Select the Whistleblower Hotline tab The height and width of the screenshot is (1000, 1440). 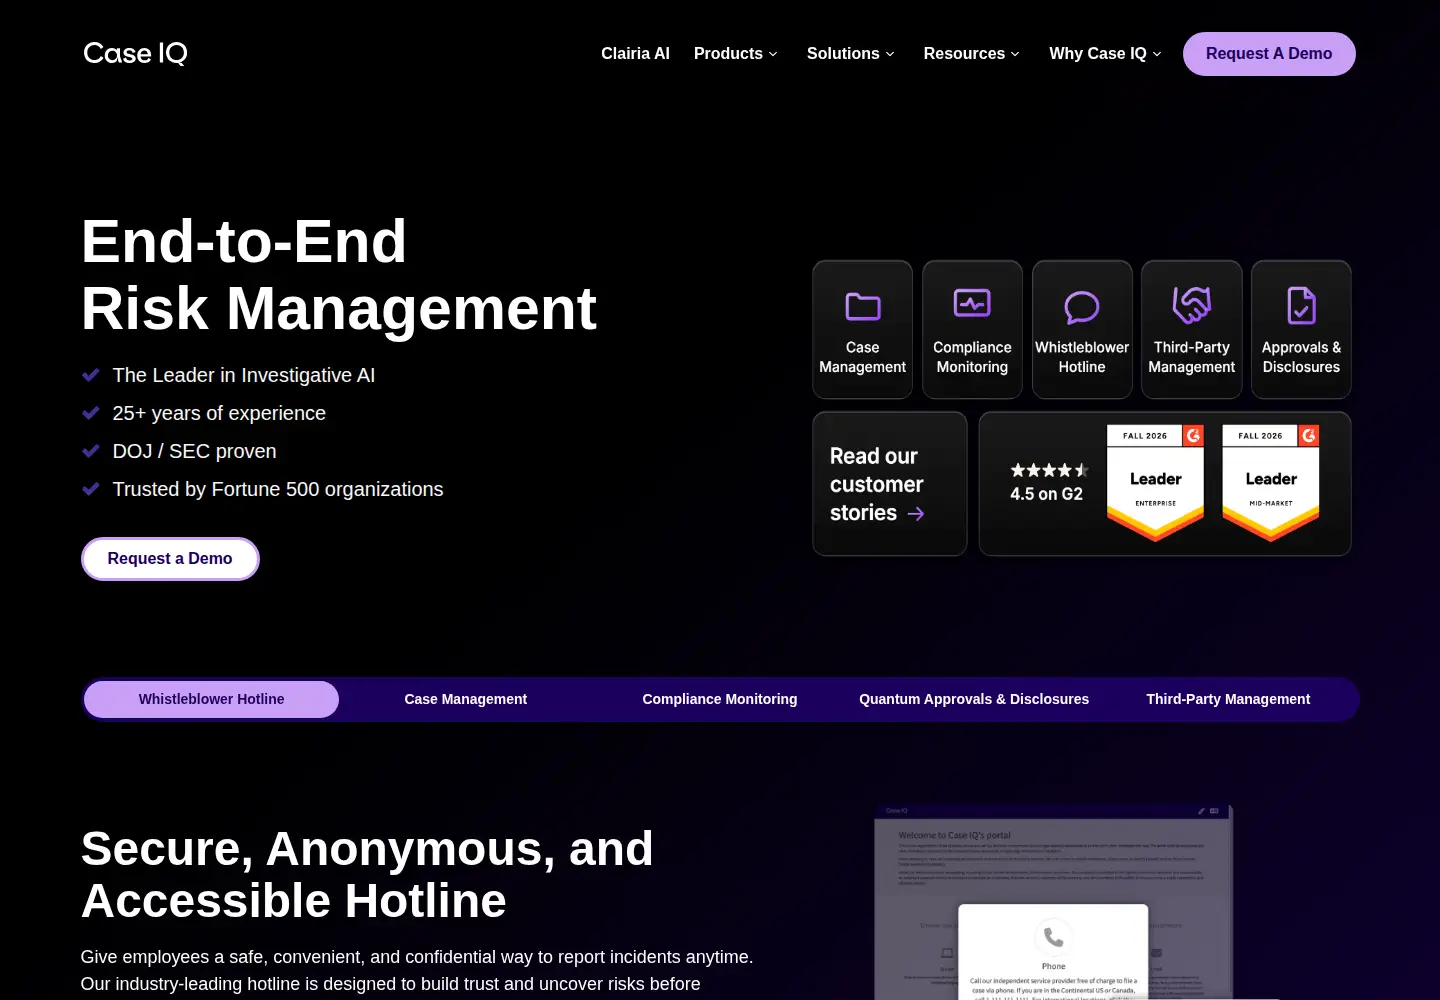tap(211, 699)
